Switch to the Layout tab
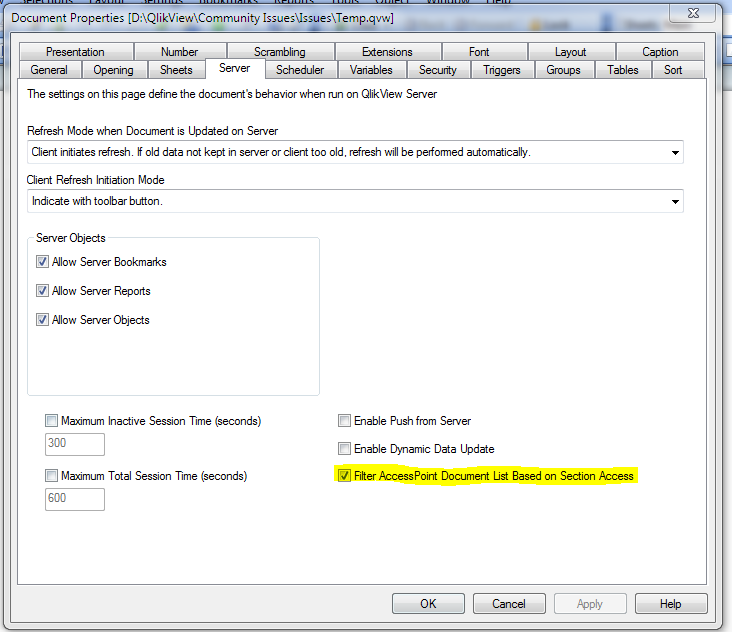Viewport: 732px width, 632px height. click(x=570, y=52)
